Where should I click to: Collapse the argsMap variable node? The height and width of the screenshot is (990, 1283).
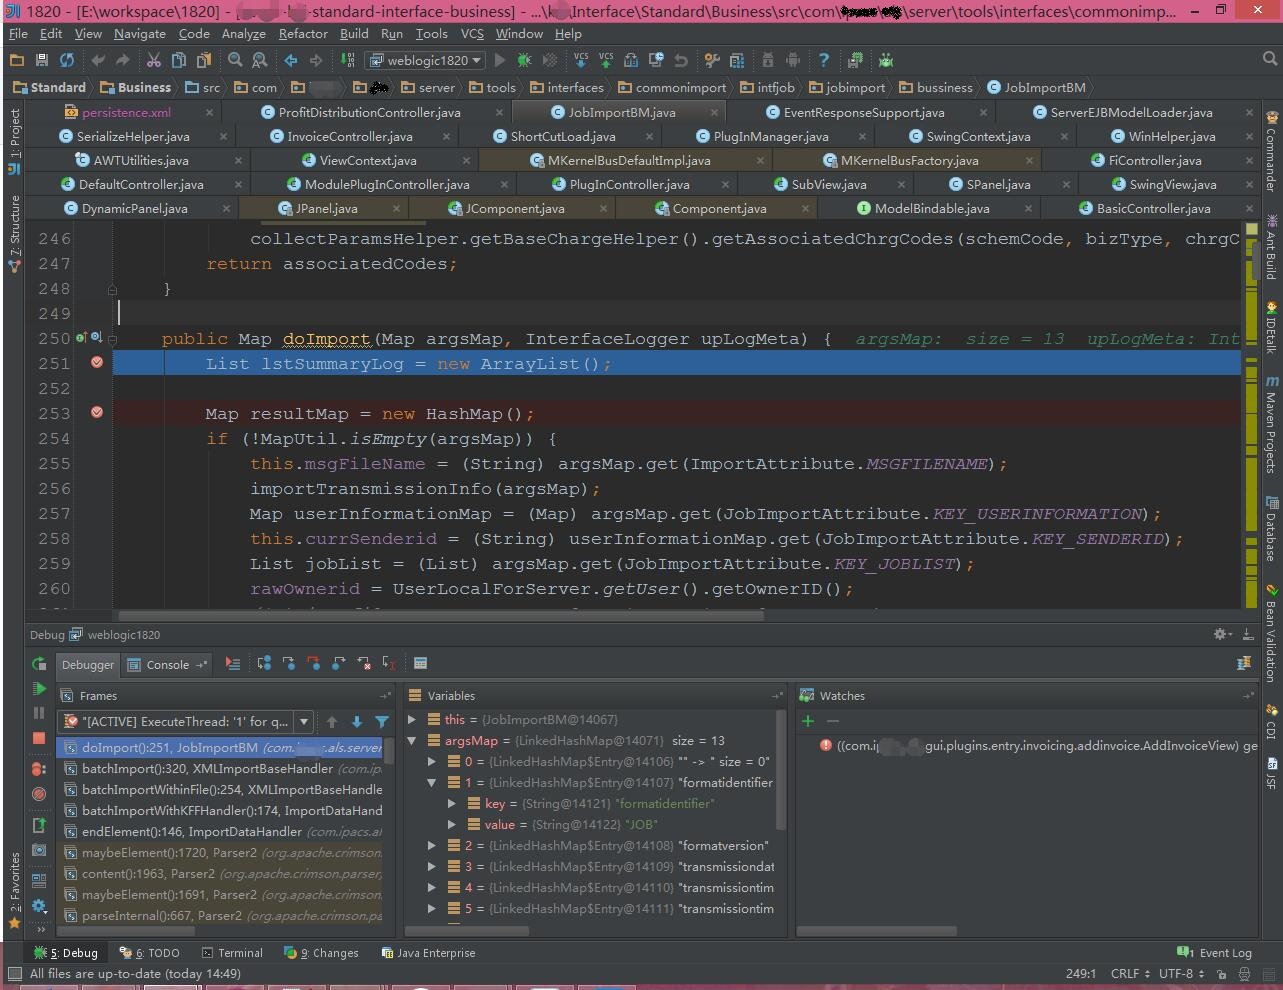(x=412, y=740)
